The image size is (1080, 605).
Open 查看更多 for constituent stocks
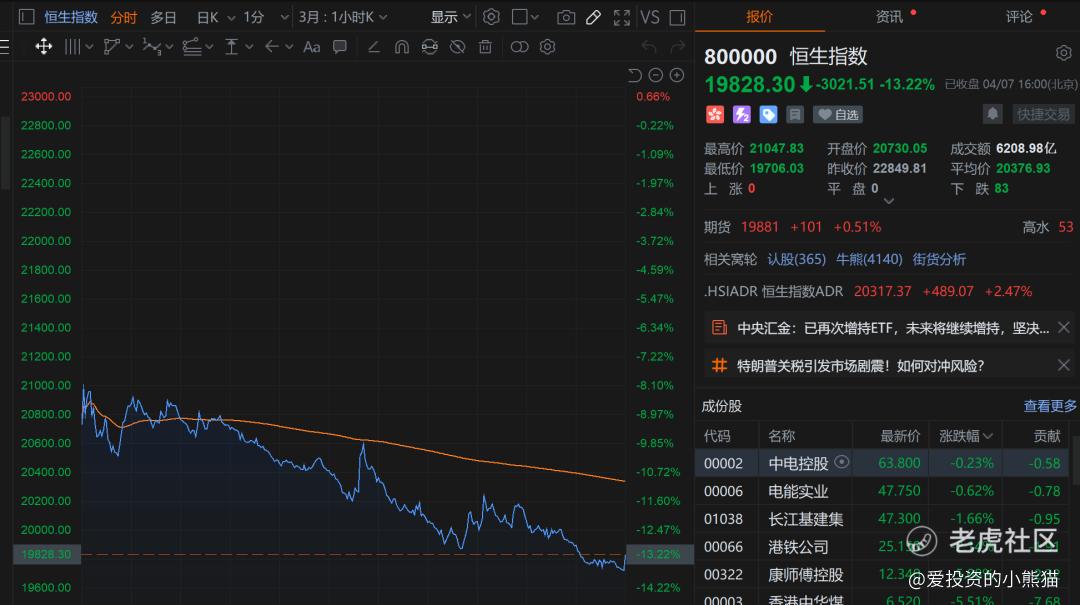click(1050, 406)
